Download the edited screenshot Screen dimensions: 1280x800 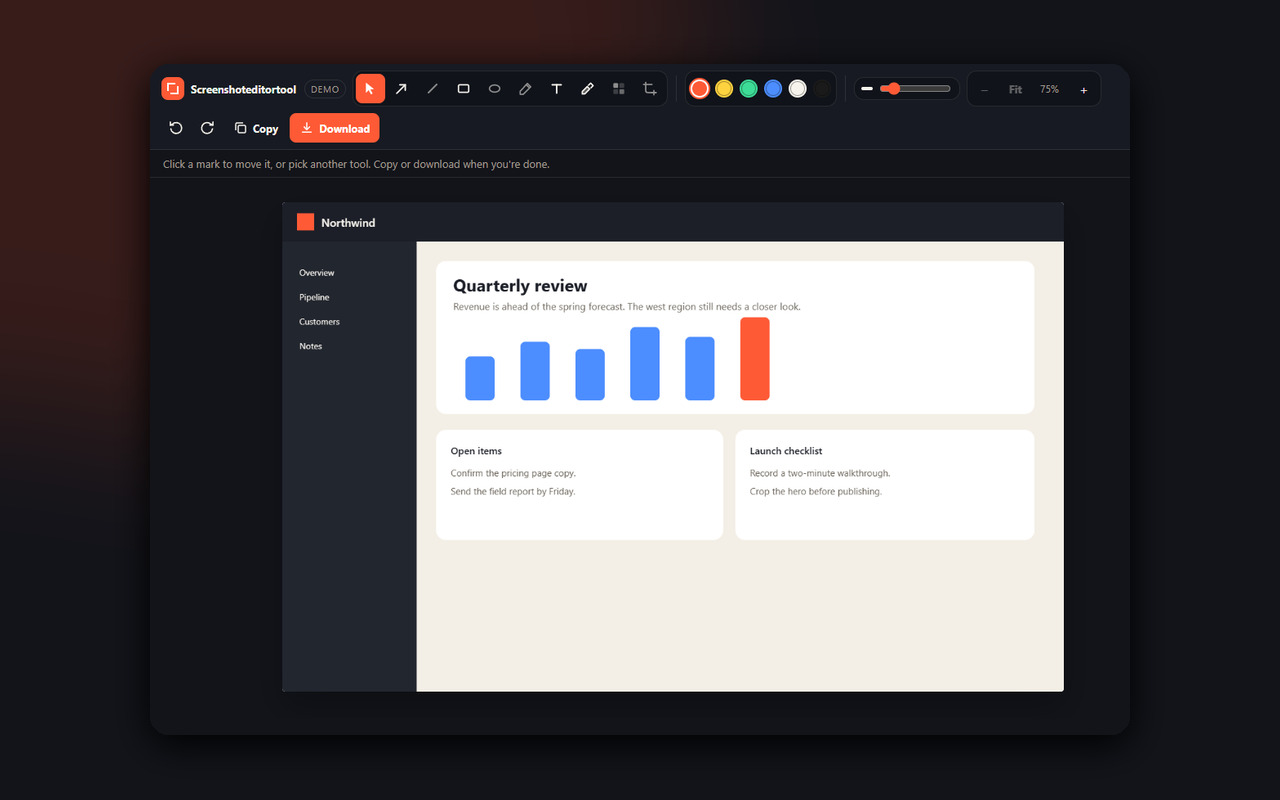click(x=335, y=128)
